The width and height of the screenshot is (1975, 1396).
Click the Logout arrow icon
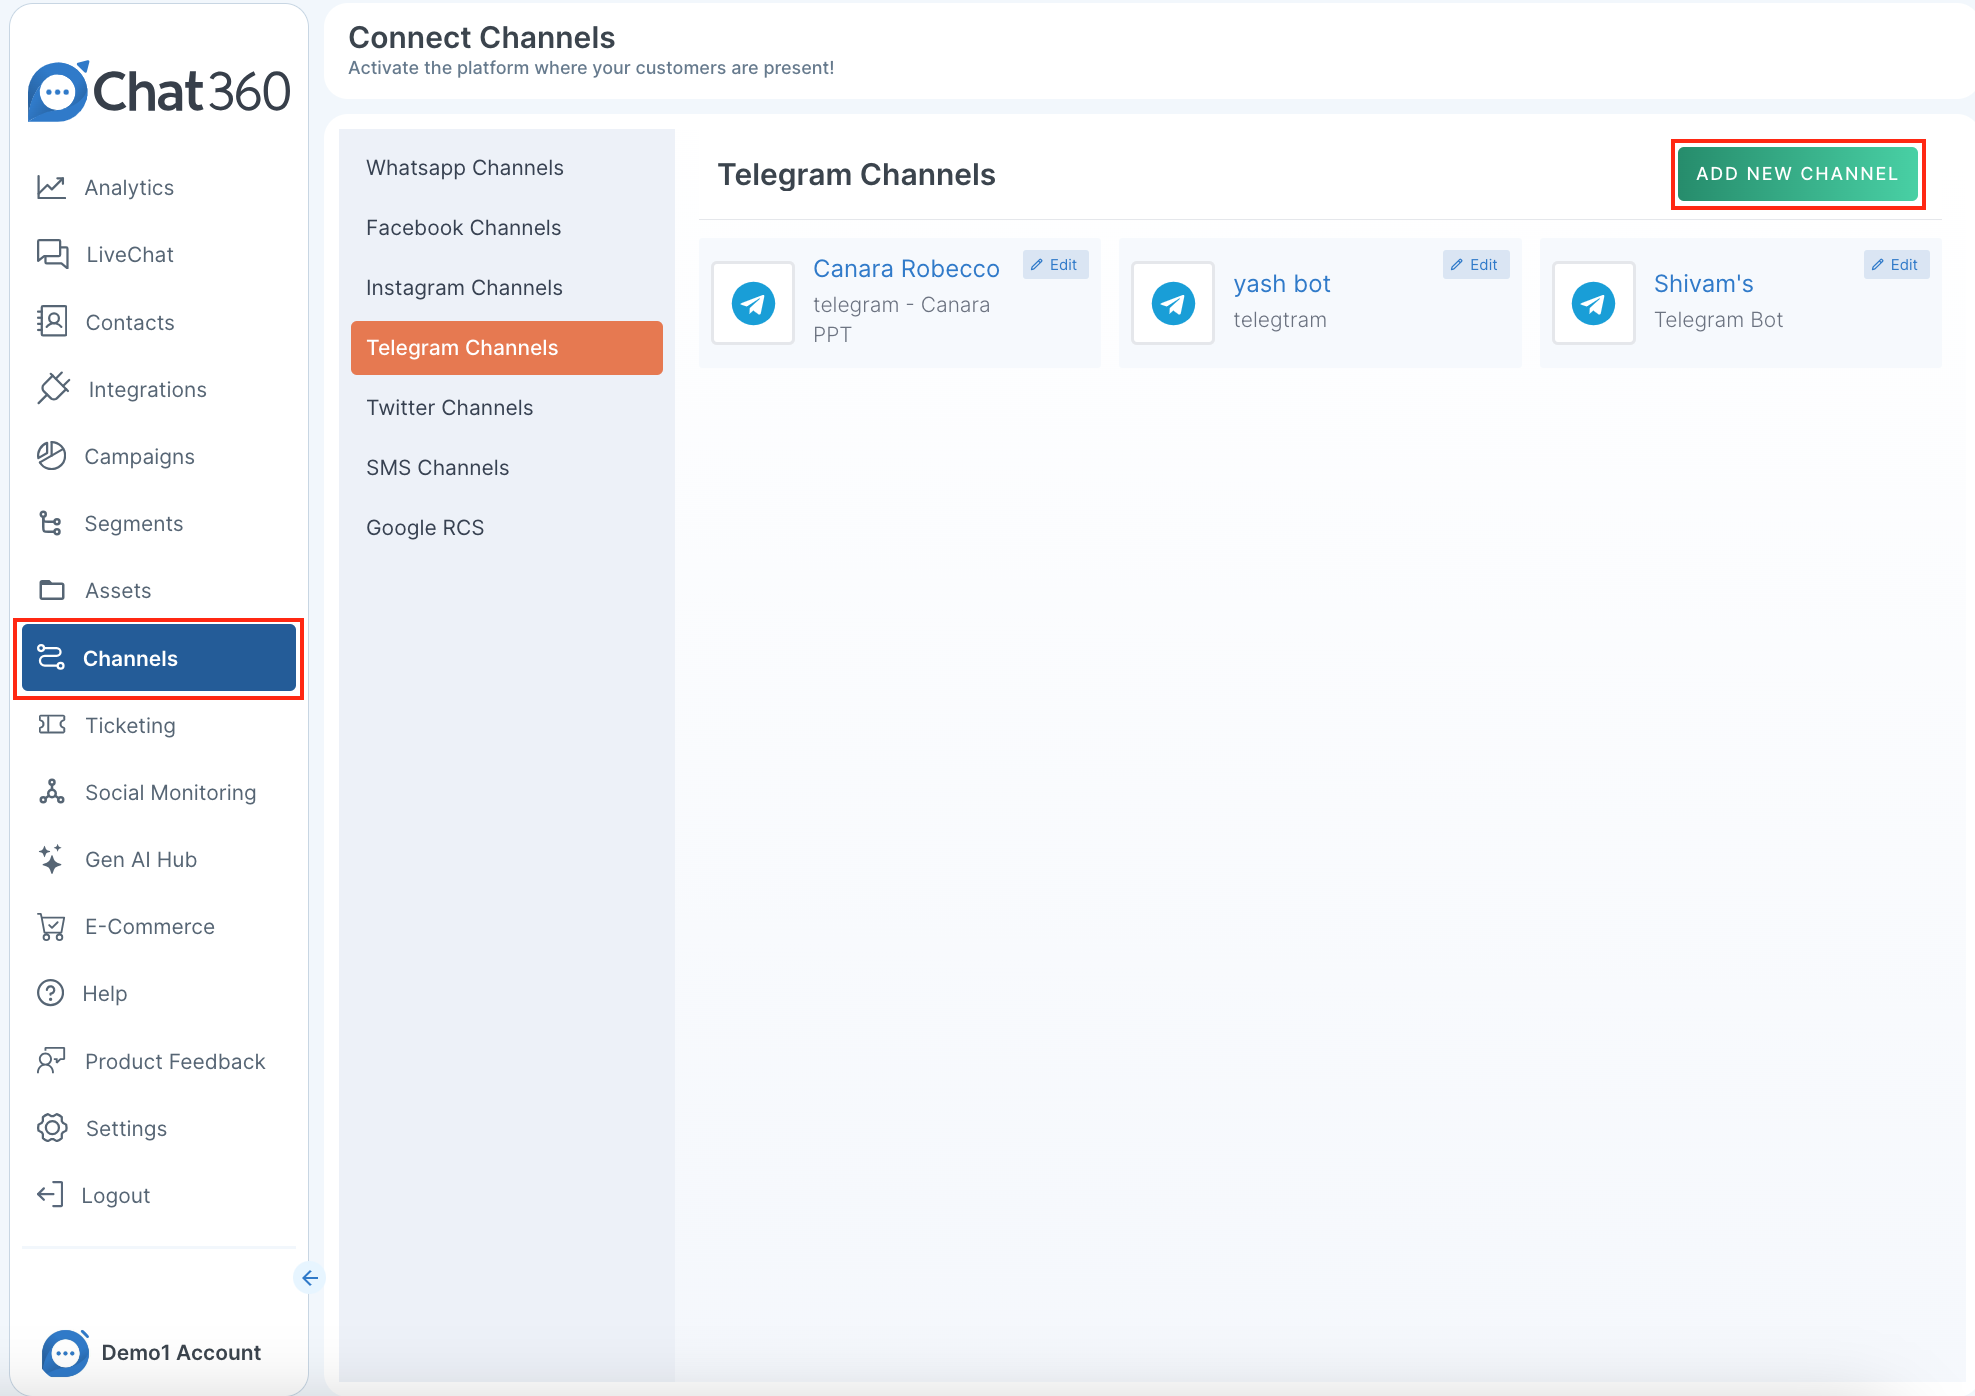click(x=50, y=1194)
